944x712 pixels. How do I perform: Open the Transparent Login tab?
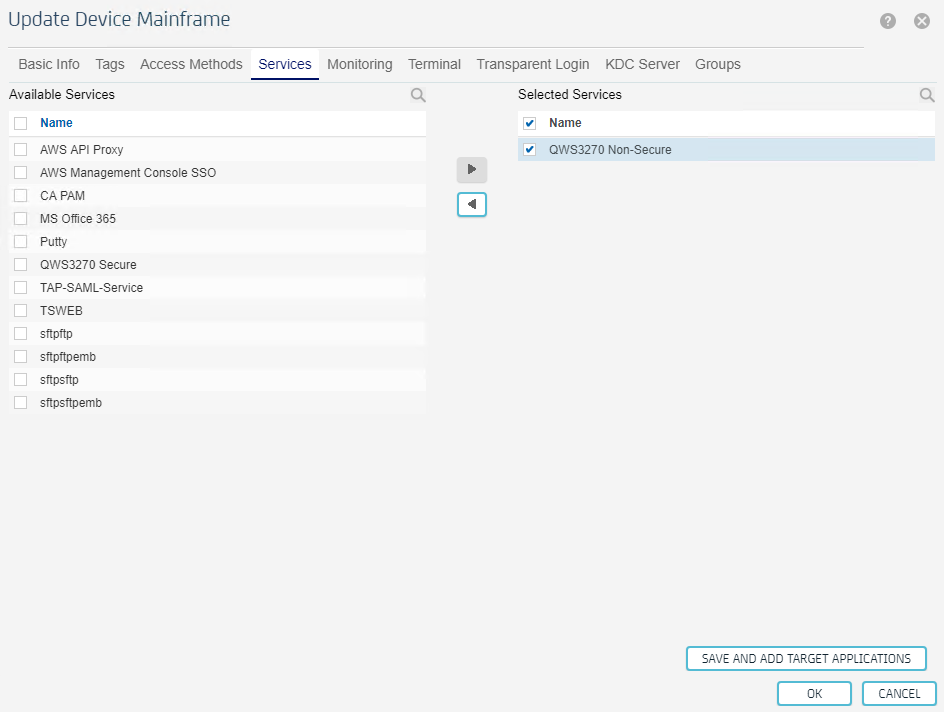(532, 64)
